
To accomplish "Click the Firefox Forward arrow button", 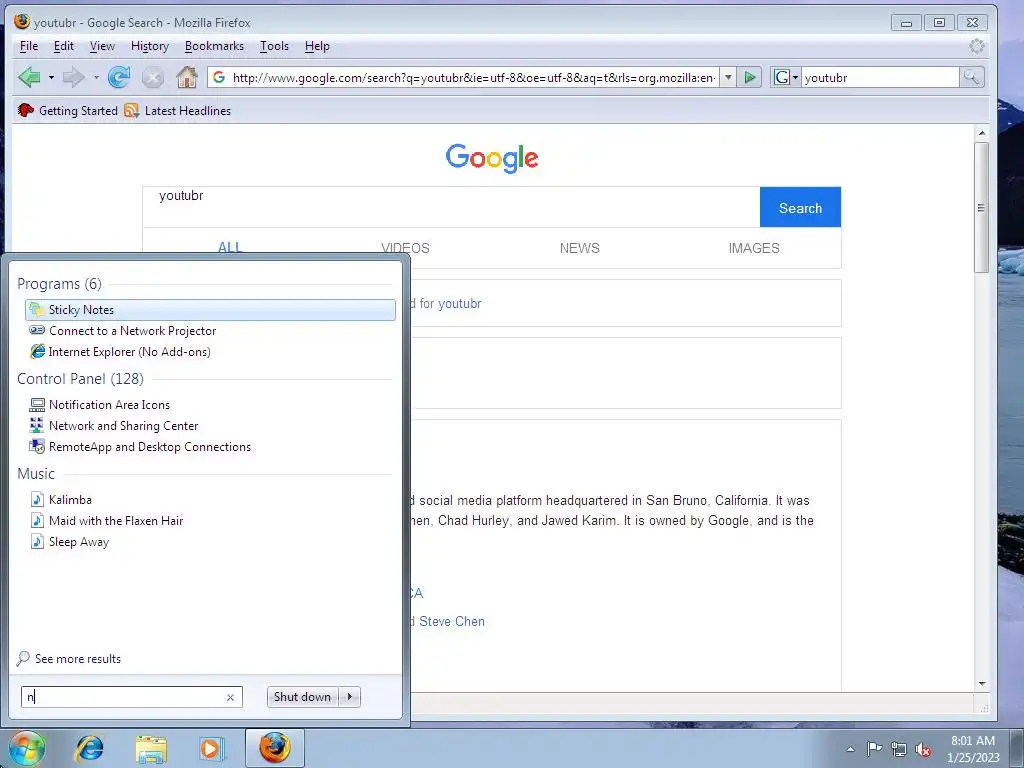I will [73, 78].
